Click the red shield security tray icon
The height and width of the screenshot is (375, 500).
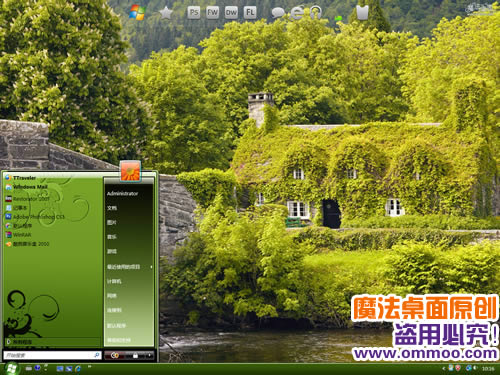(458, 368)
